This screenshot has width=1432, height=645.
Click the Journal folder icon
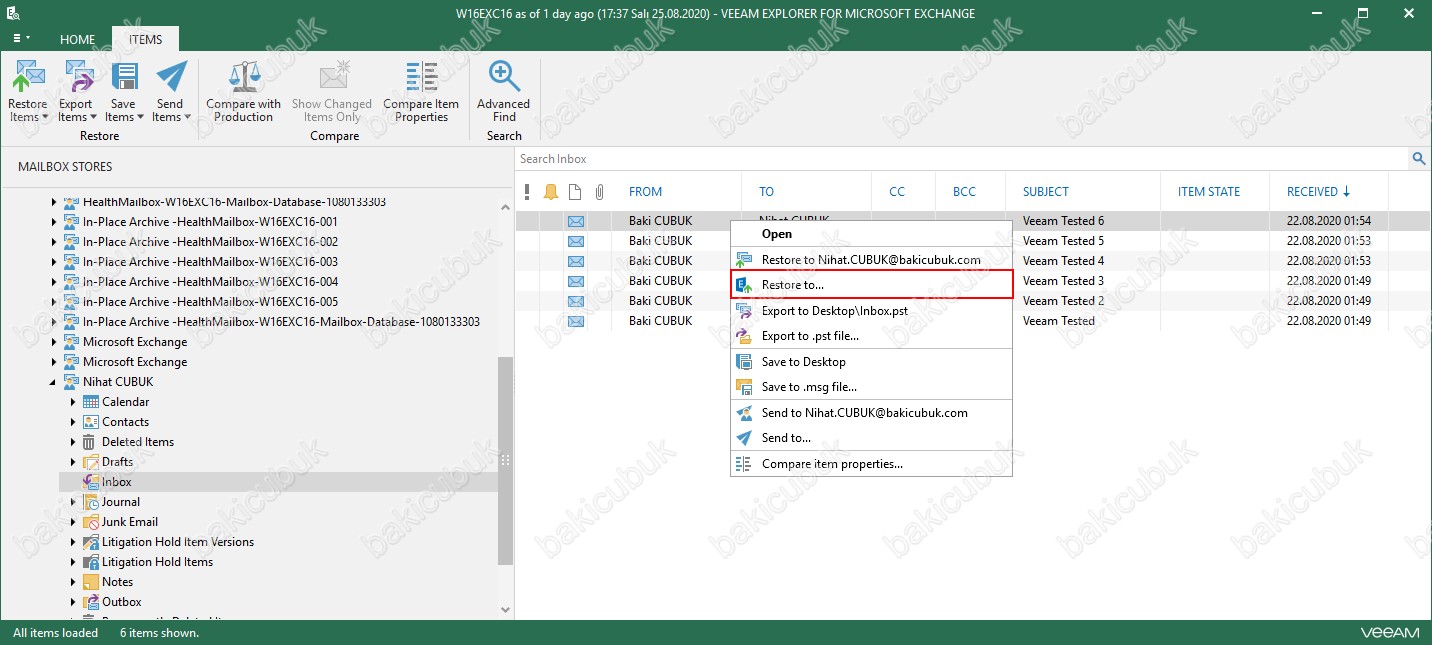coord(91,502)
